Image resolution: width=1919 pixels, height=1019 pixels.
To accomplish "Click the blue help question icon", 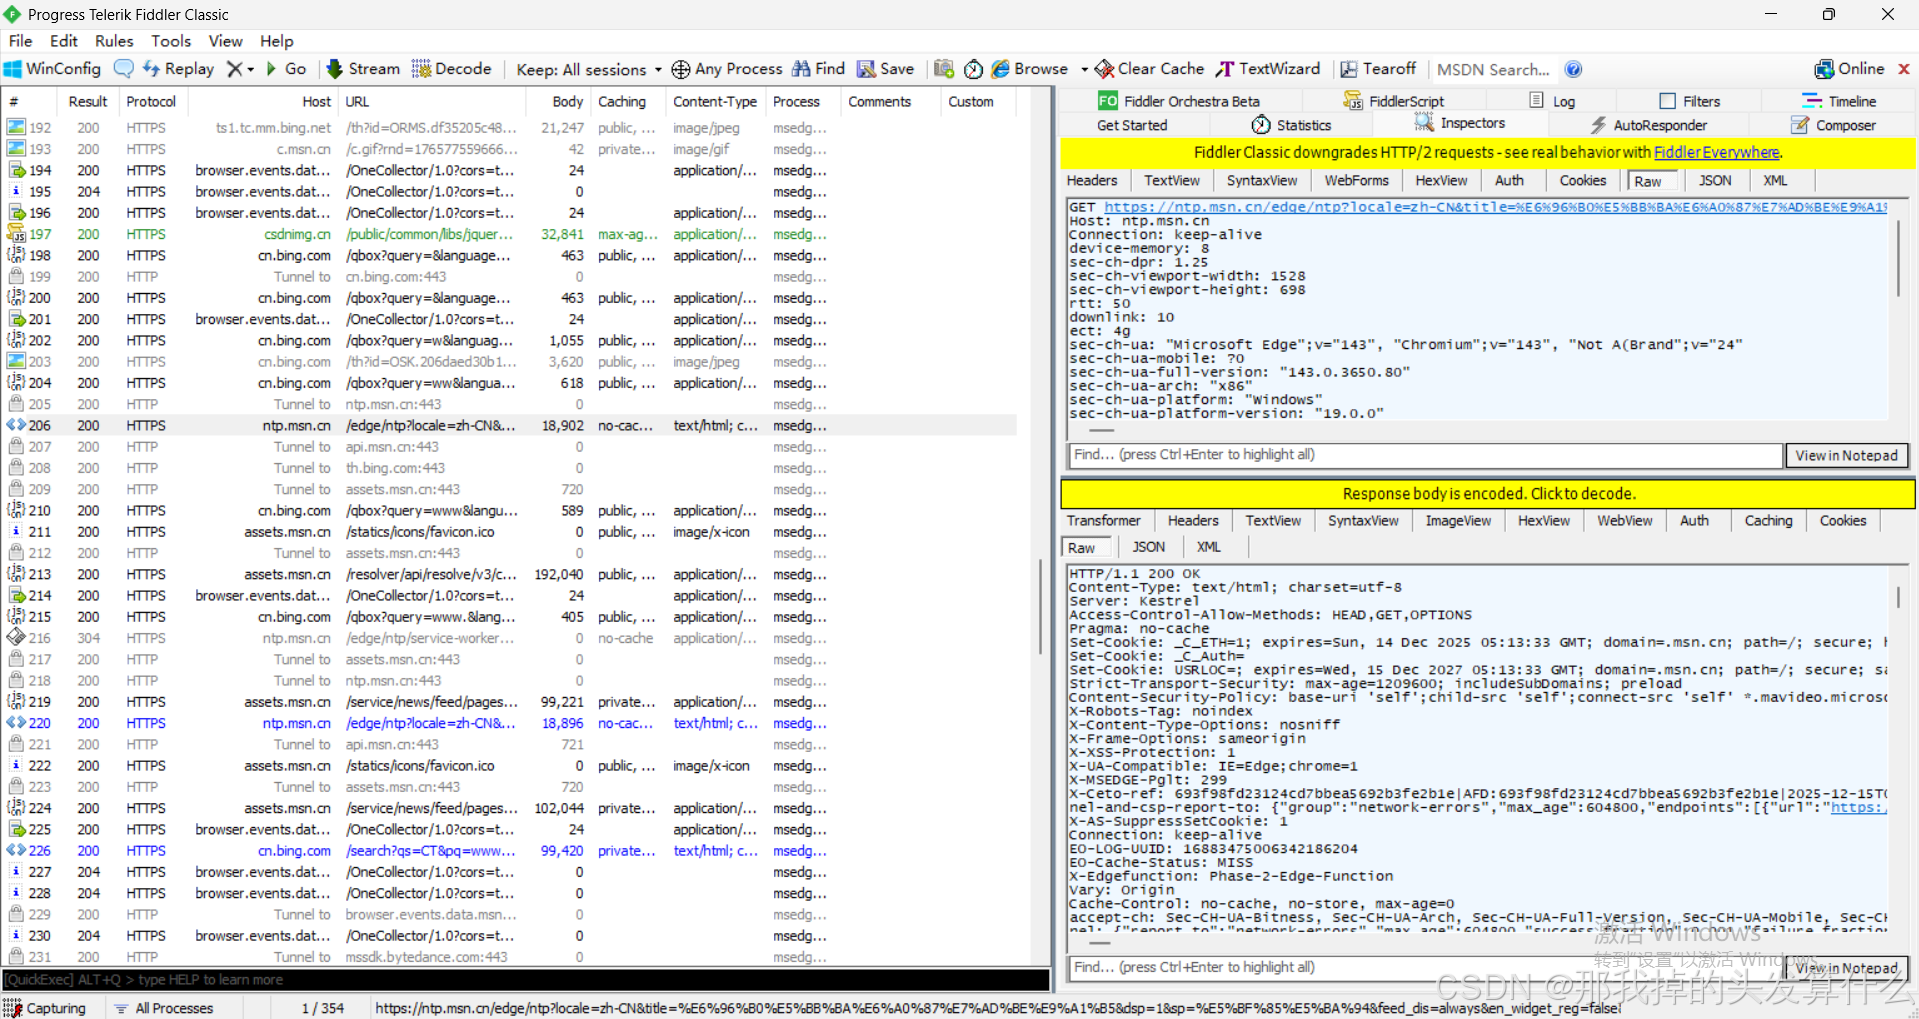I will click(1574, 69).
